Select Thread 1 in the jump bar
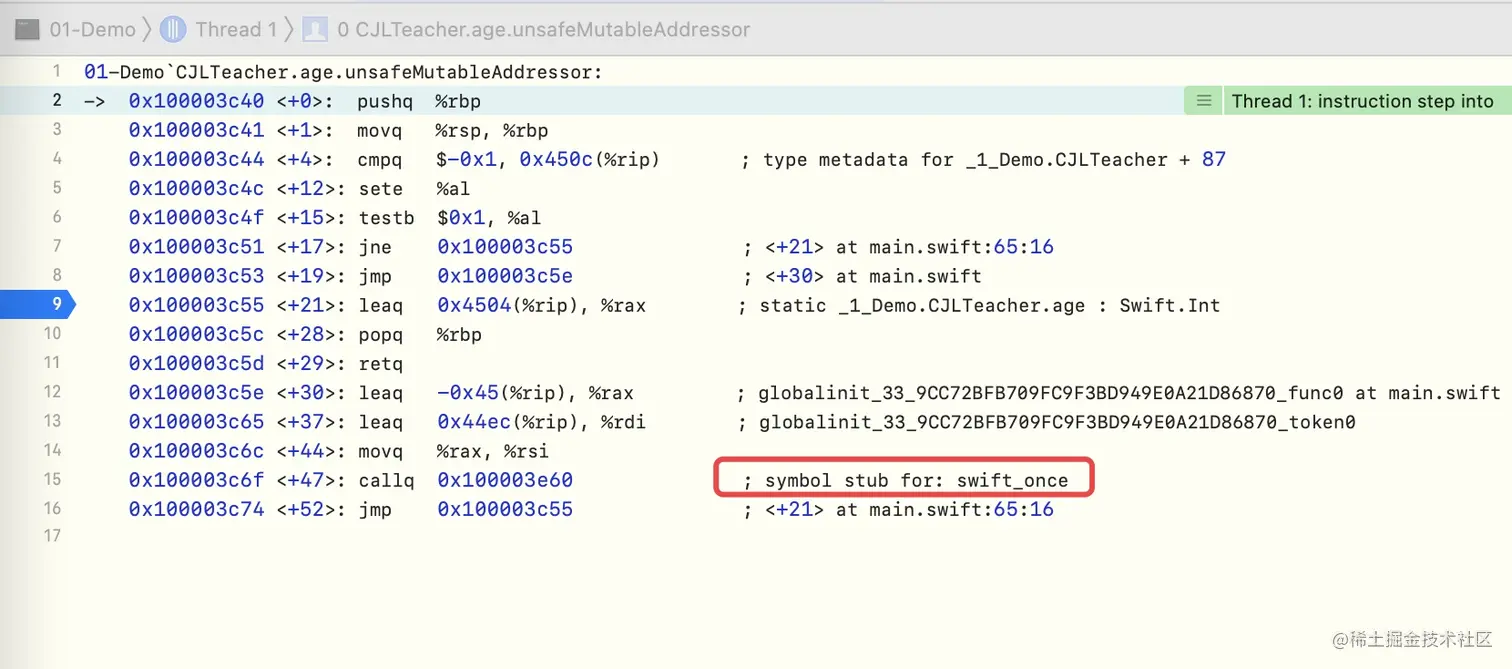Image resolution: width=1512 pixels, height=669 pixels. click(236, 29)
